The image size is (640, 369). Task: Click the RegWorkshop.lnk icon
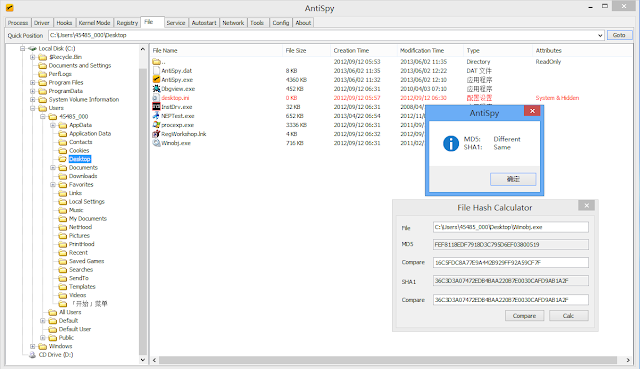click(x=156, y=133)
